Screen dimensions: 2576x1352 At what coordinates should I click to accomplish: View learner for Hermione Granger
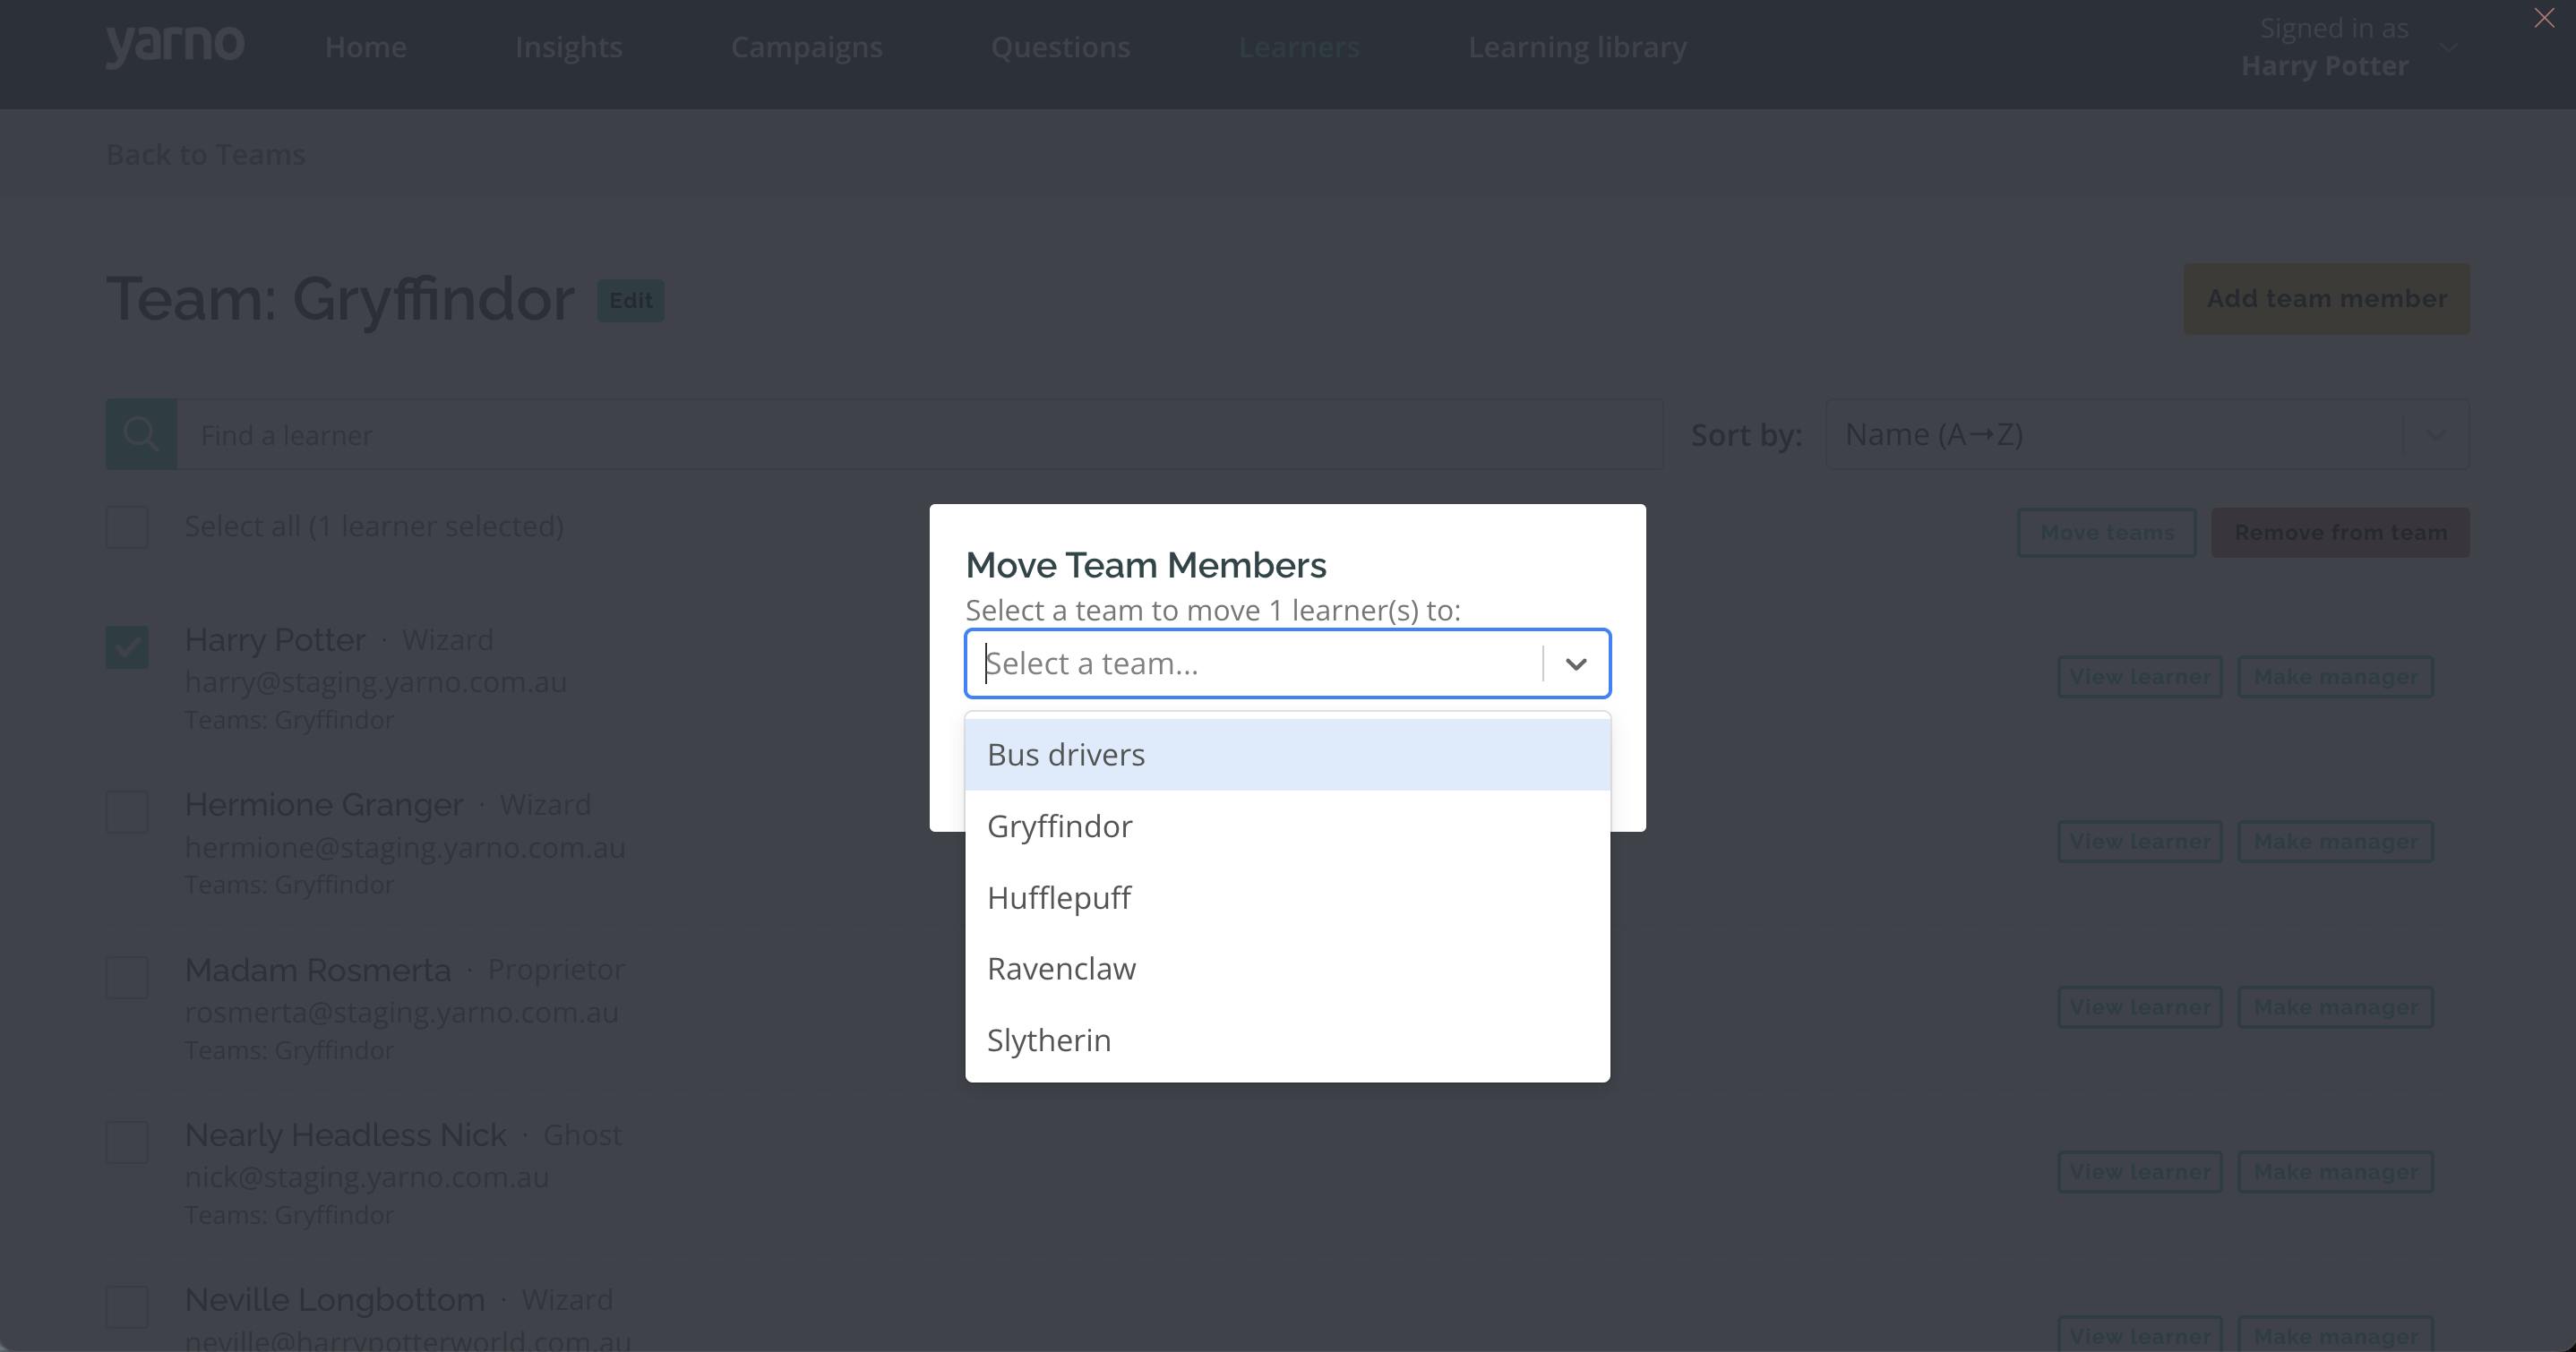click(x=2139, y=842)
